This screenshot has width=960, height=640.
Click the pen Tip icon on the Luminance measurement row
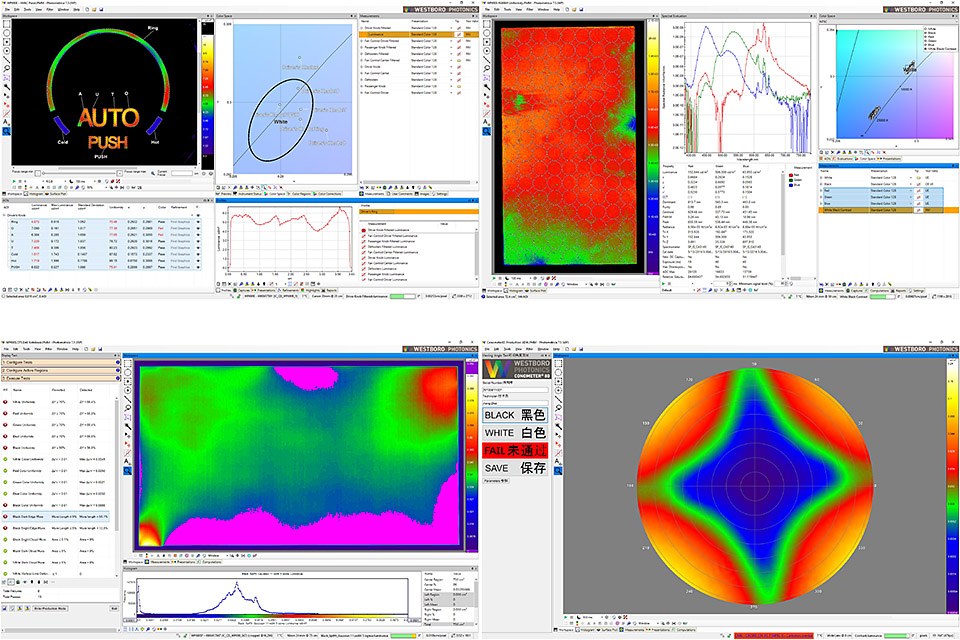tap(459, 34)
